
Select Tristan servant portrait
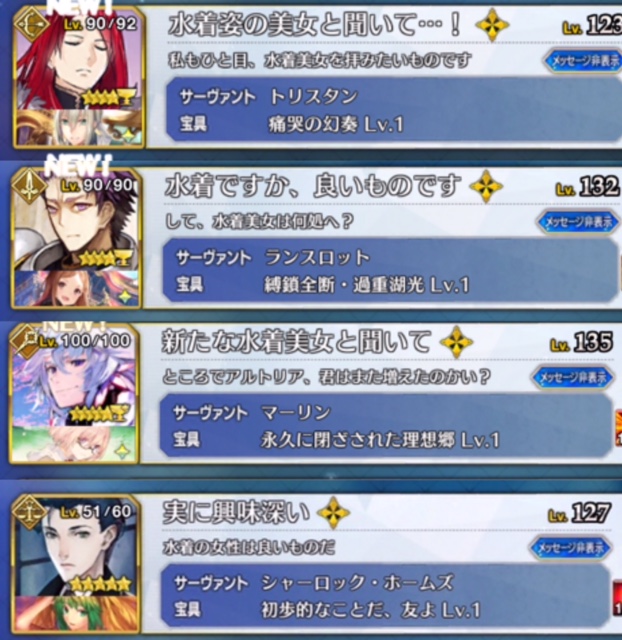pyautogui.click(x=79, y=59)
